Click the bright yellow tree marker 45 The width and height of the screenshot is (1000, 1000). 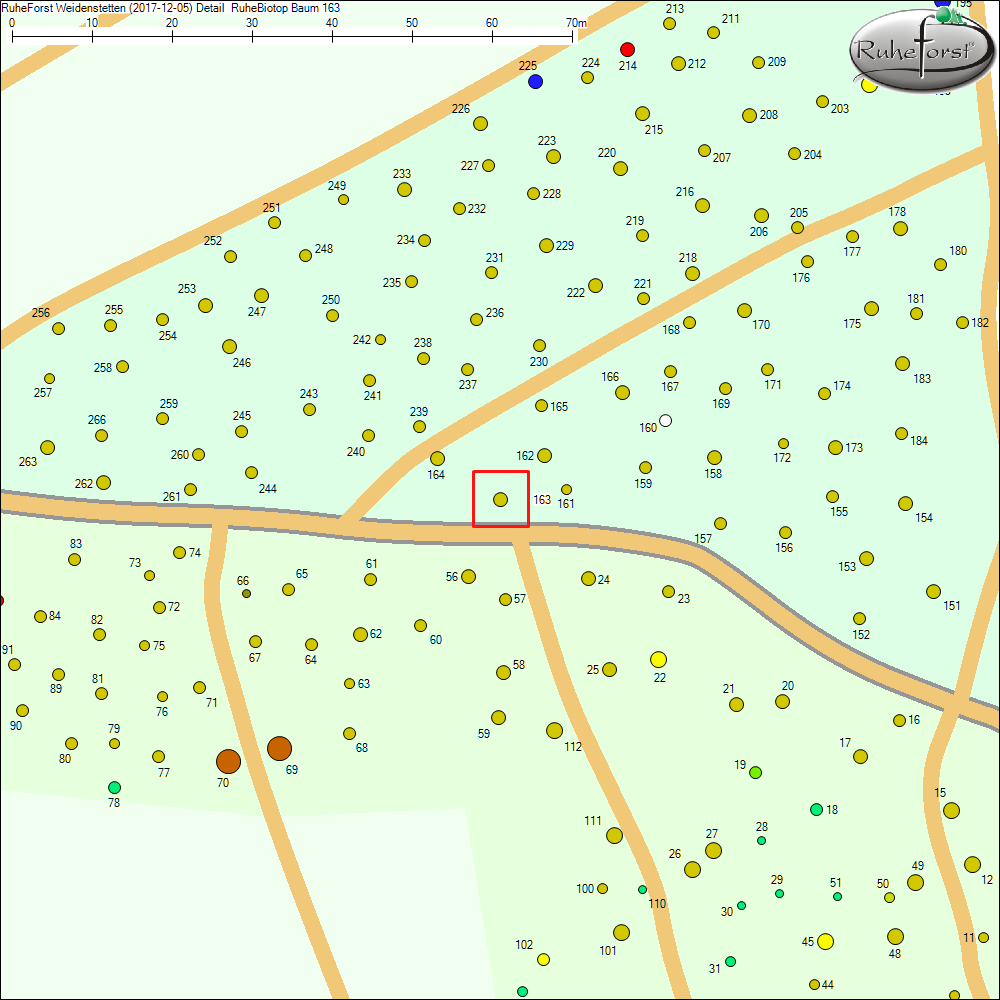(x=825, y=941)
